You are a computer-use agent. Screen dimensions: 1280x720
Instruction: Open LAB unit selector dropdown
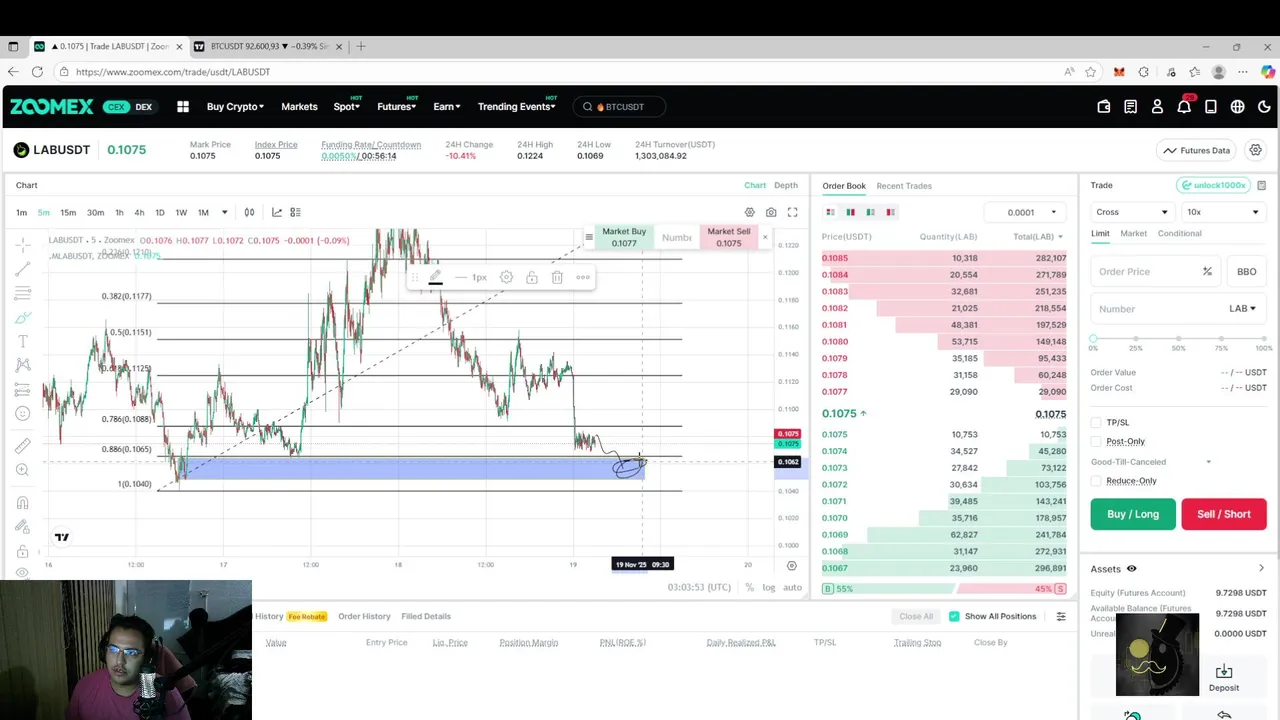tap(1242, 309)
